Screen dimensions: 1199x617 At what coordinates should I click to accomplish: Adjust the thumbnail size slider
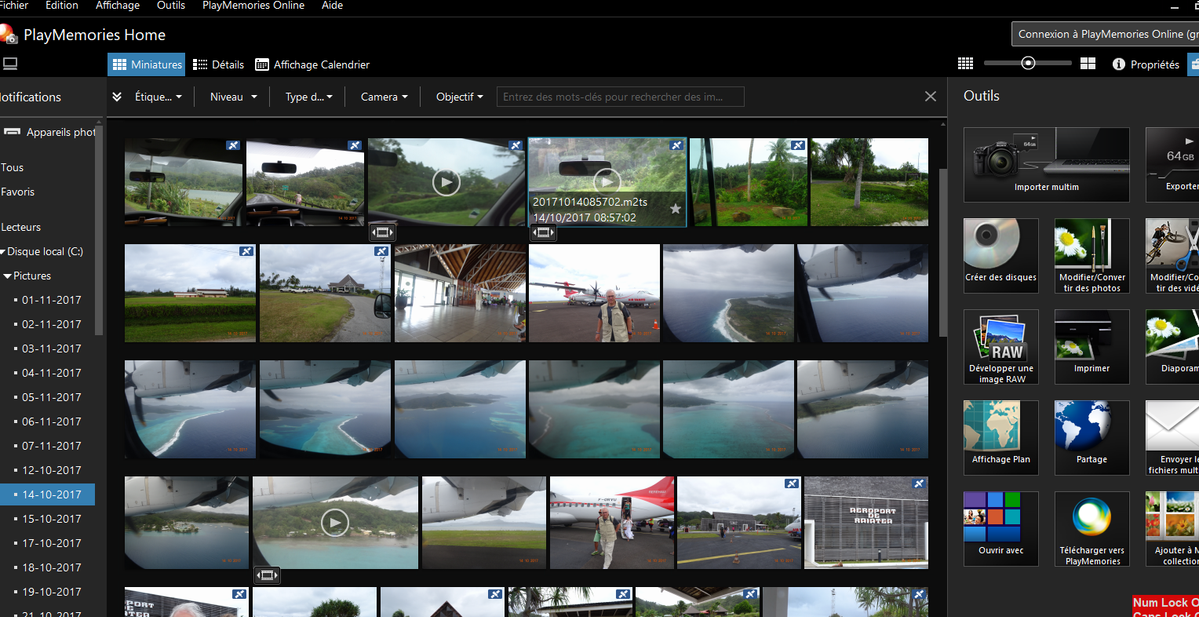(x=1028, y=64)
